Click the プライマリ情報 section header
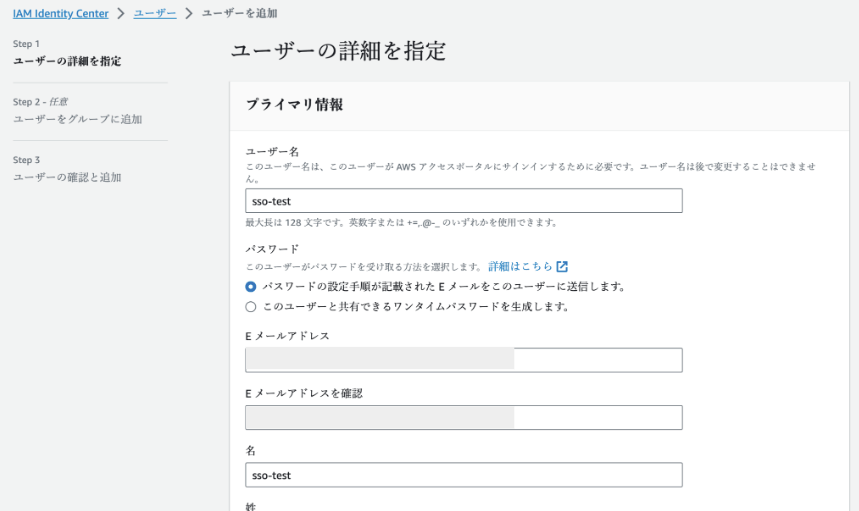859x511 pixels. (x=295, y=105)
